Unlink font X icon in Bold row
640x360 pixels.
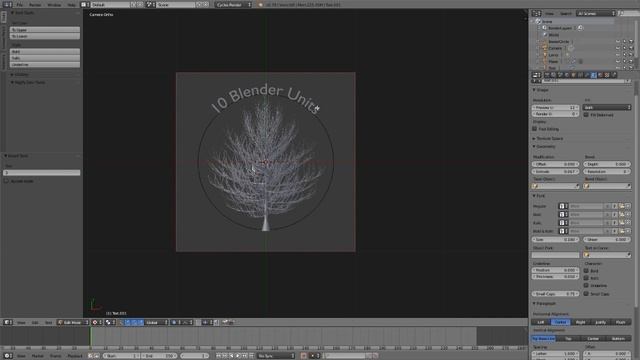point(628,214)
